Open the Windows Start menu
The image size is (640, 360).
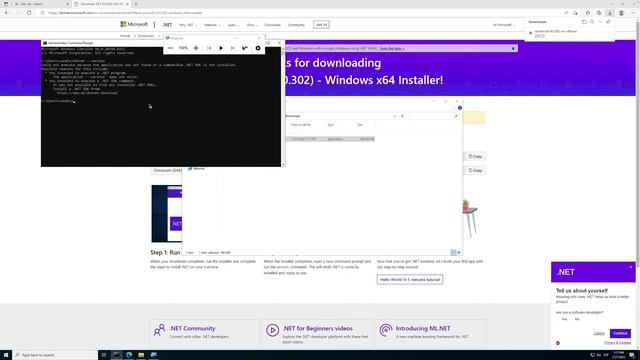[6, 355]
